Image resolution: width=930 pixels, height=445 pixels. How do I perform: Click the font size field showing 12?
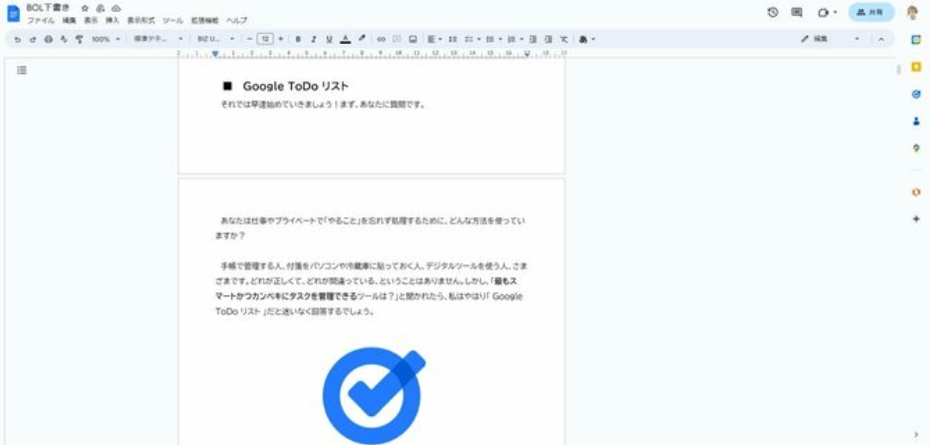click(x=265, y=39)
